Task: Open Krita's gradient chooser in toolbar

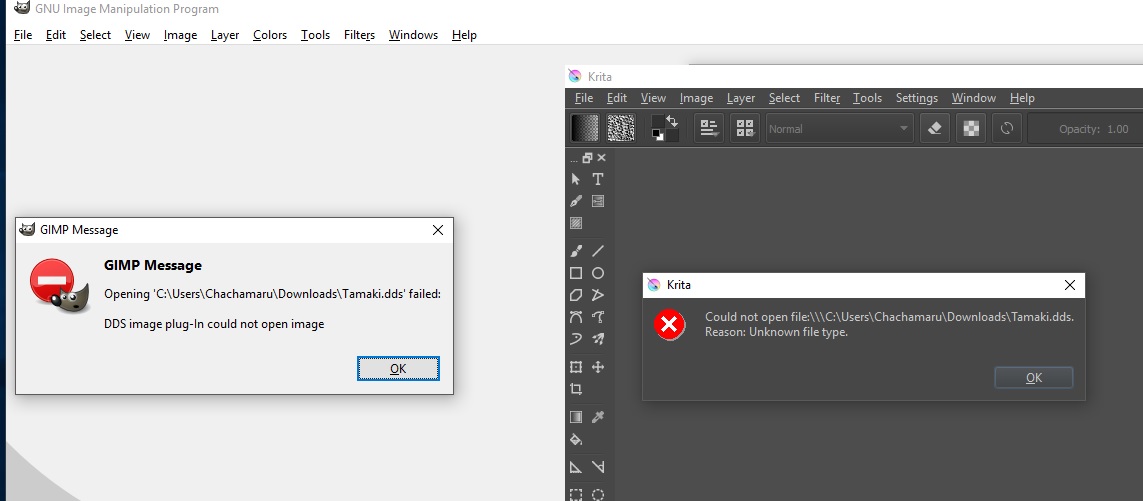Action: (585, 128)
